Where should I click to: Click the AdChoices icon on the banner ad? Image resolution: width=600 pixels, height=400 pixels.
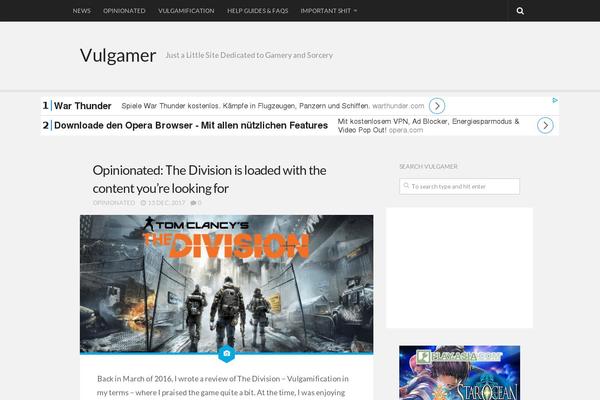[x=555, y=100]
